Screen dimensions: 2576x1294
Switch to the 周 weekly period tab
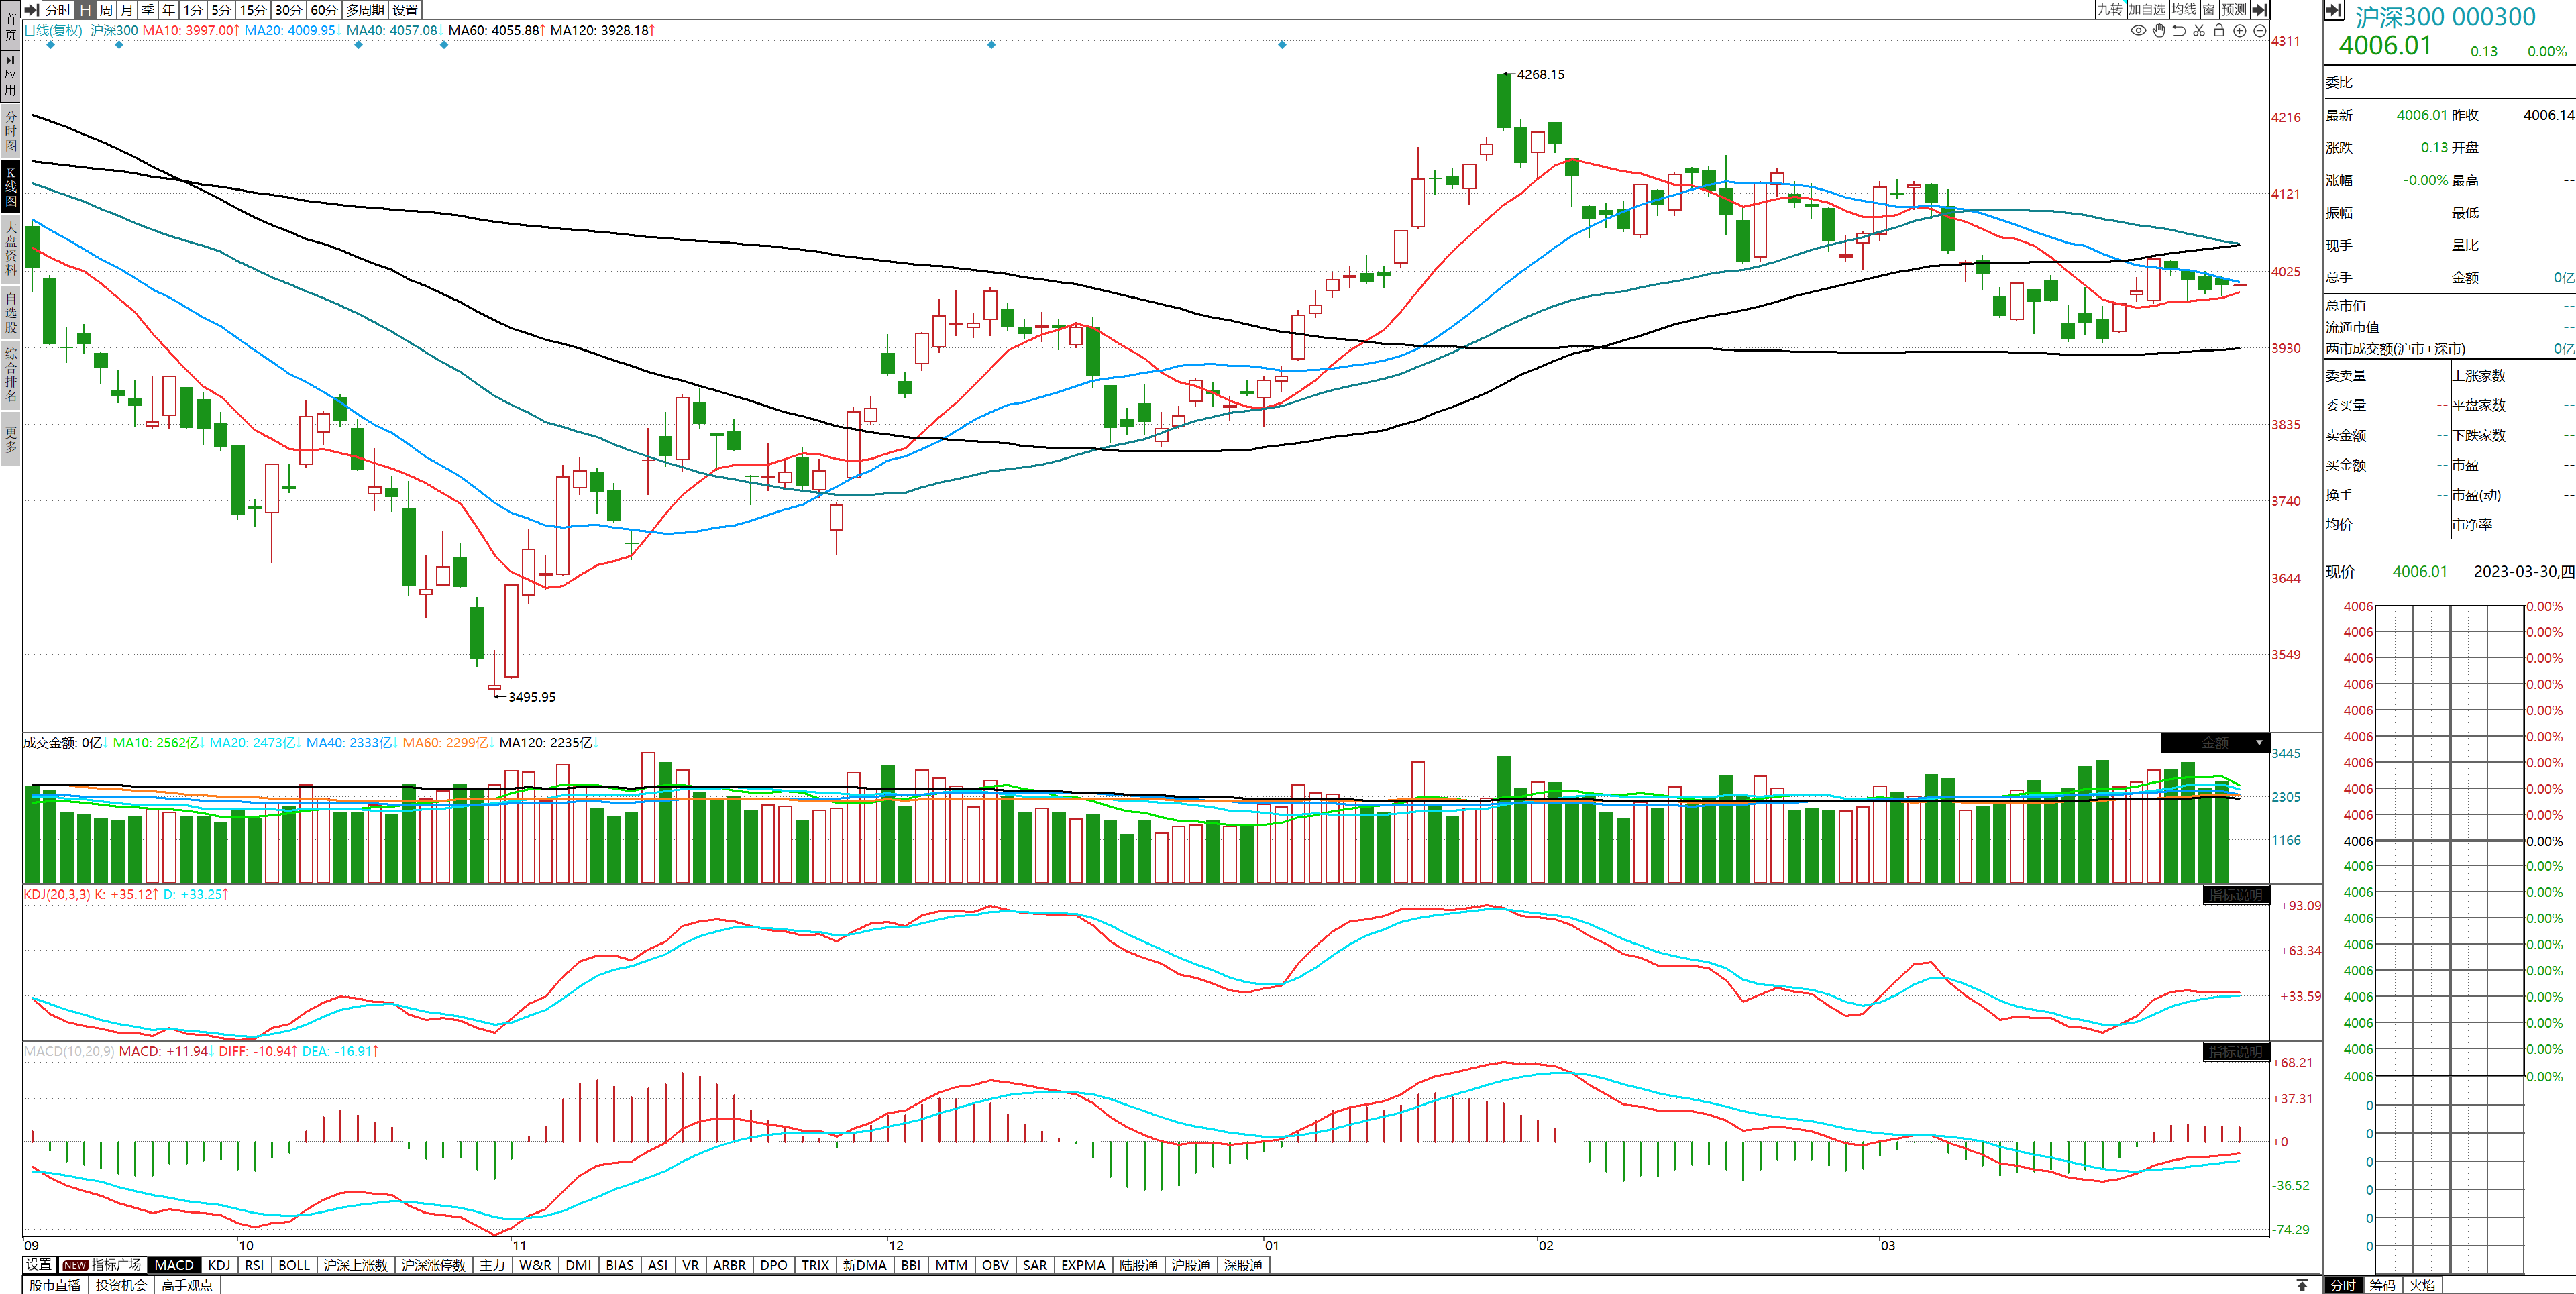(106, 10)
